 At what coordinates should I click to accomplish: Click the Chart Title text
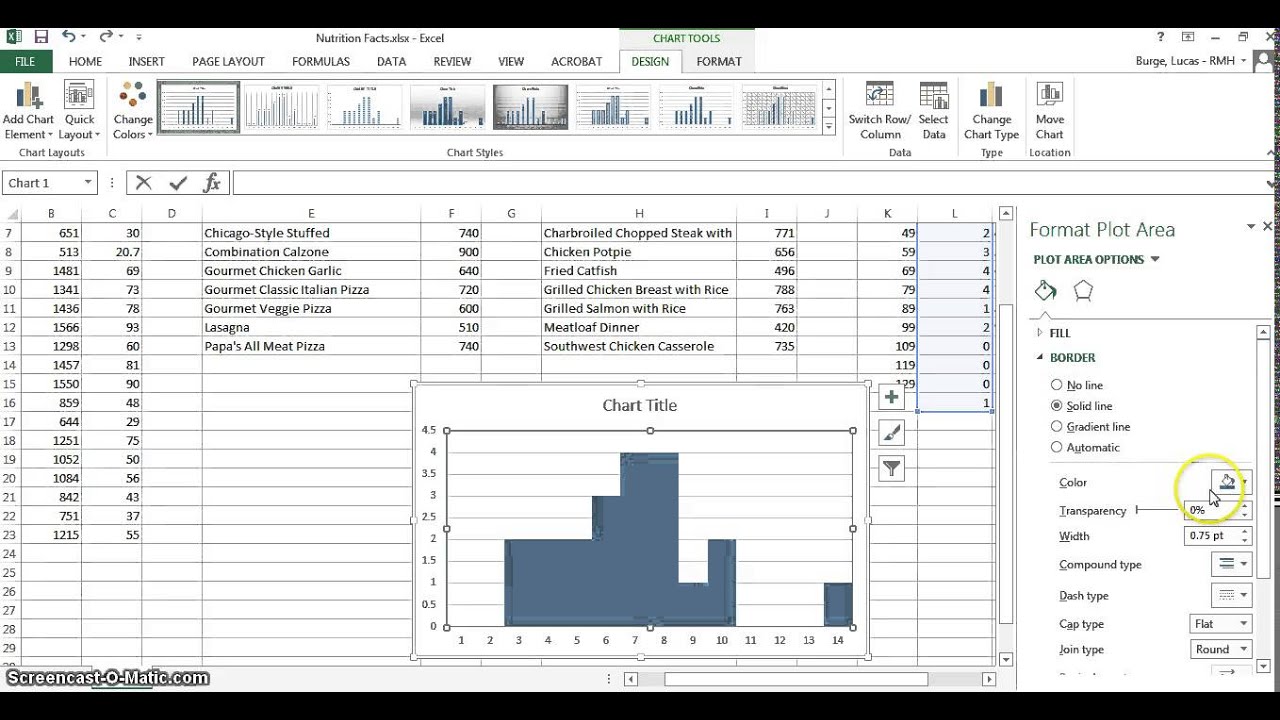(640, 405)
